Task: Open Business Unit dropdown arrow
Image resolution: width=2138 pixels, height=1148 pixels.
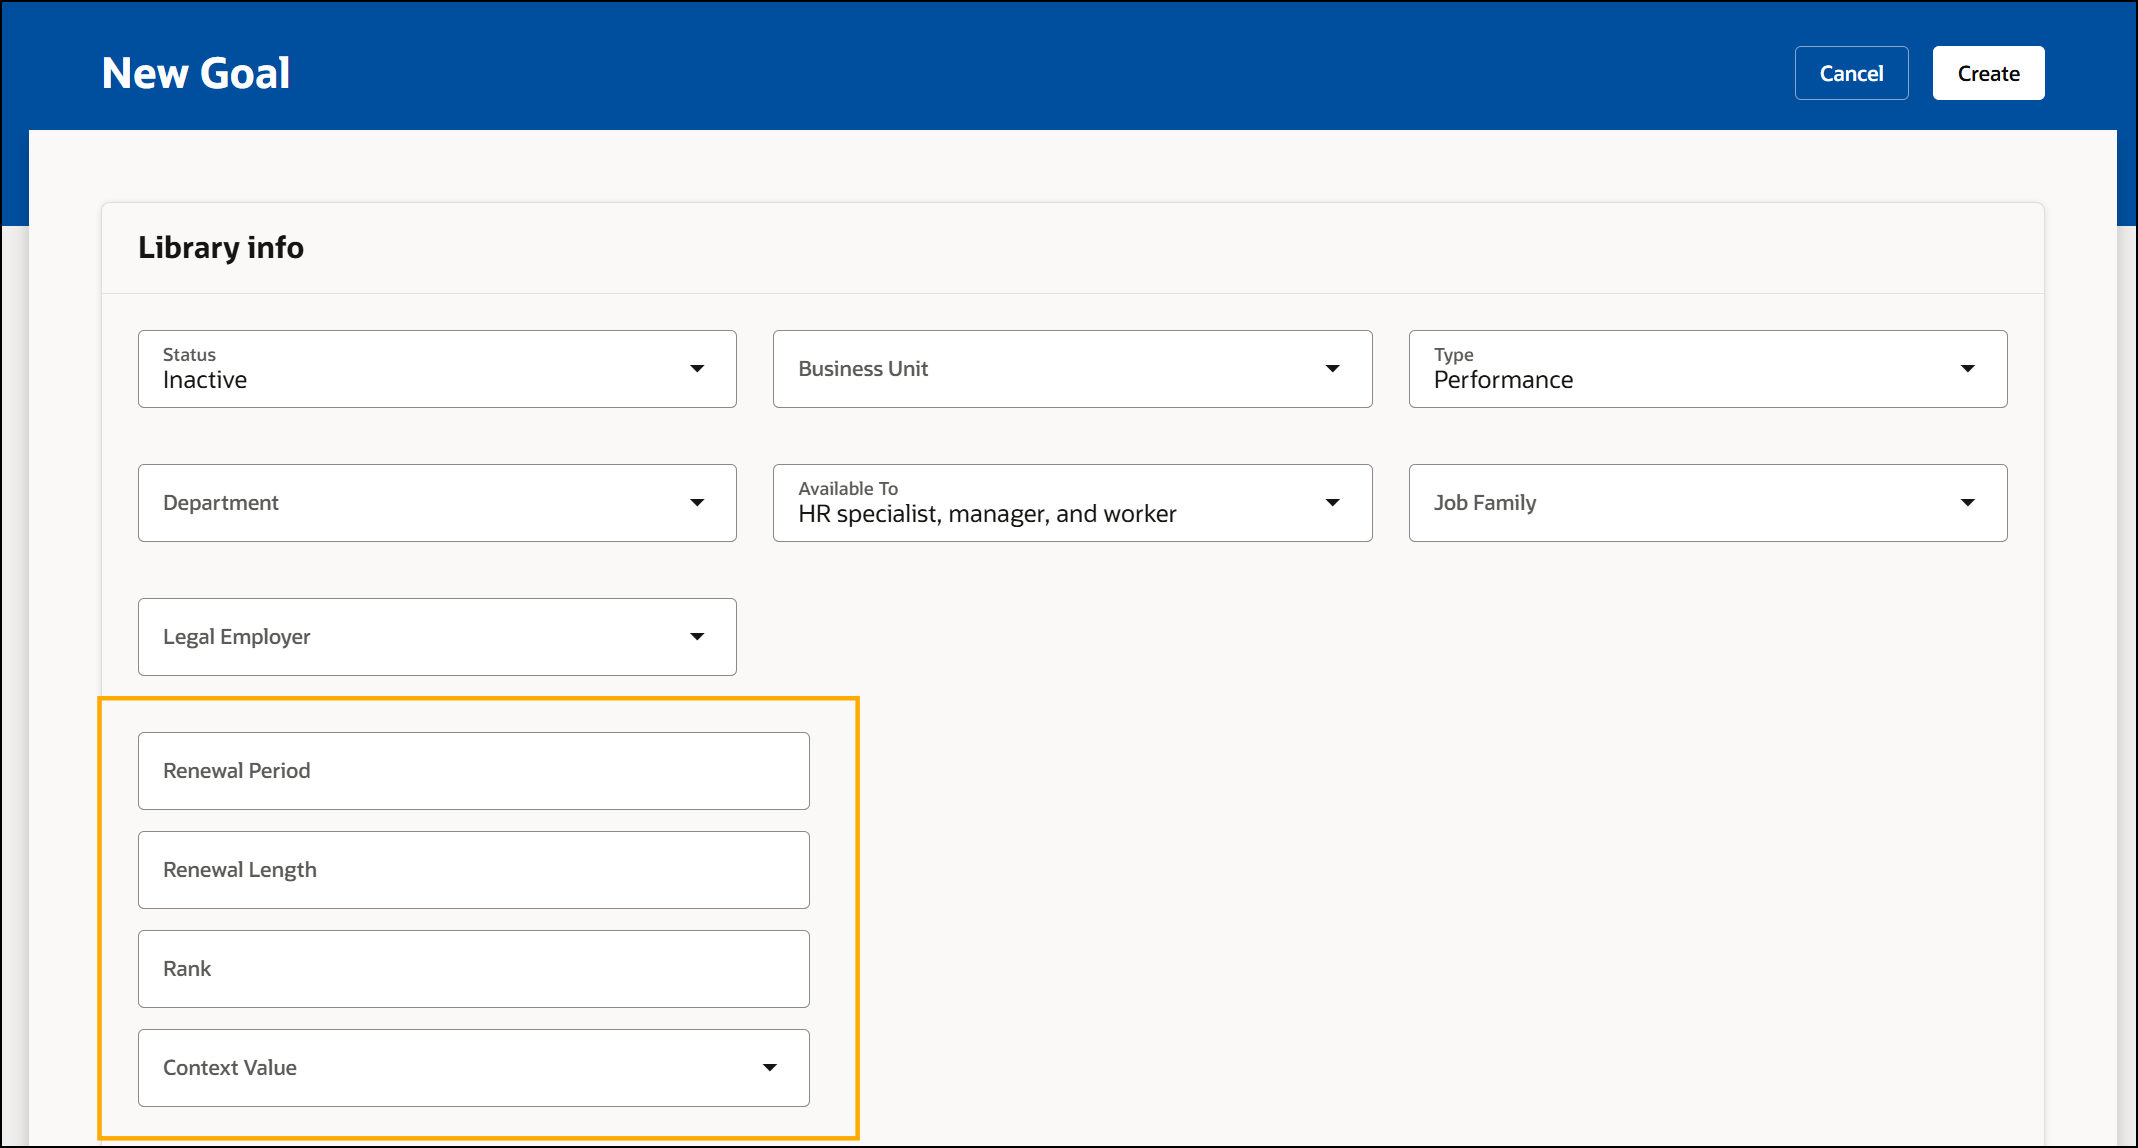Action: pos(1332,369)
